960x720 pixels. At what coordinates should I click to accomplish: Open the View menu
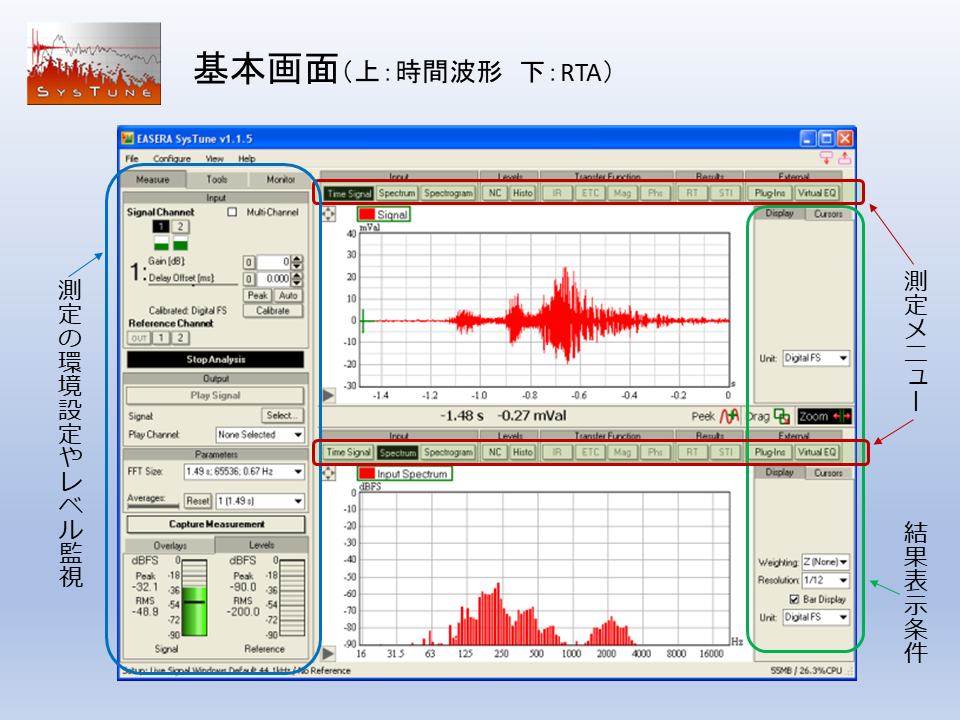click(214, 159)
